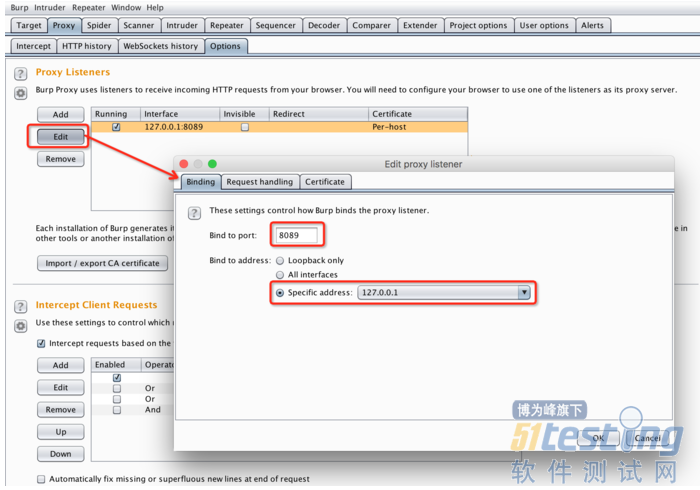Switch to the Repeater tab
This screenshot has height=490, width=700.
(227, 25)
